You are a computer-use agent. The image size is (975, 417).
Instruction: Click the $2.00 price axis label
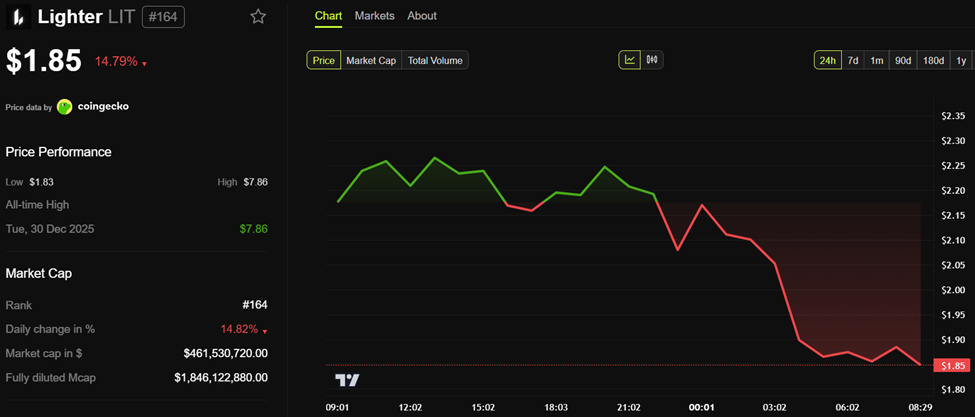953,290
